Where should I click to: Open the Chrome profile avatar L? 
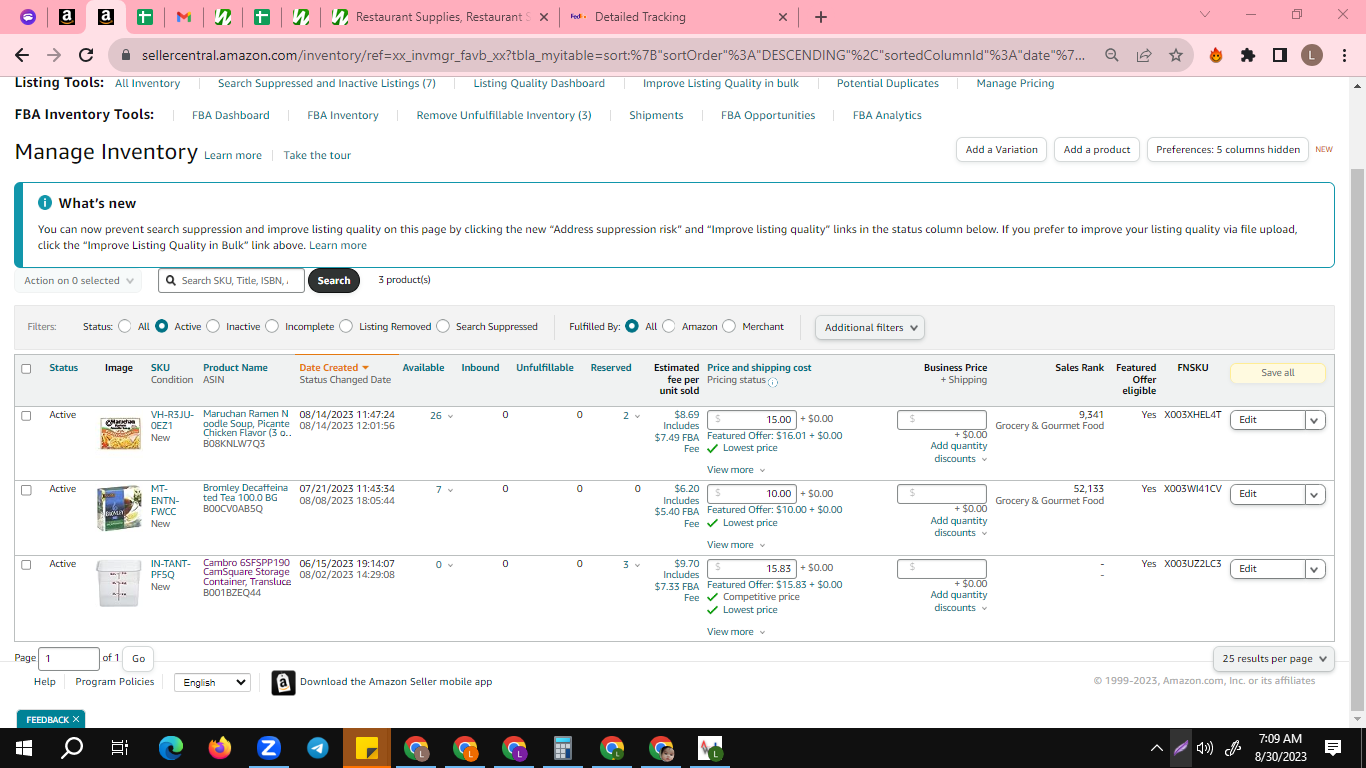[1311, 56]
